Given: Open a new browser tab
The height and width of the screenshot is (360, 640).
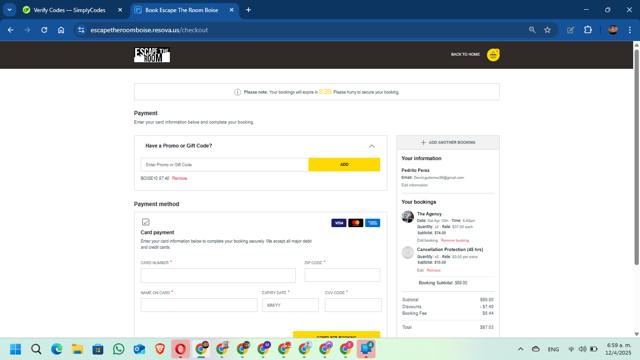Looking at the screenshot, I should [x=248, y=10].
